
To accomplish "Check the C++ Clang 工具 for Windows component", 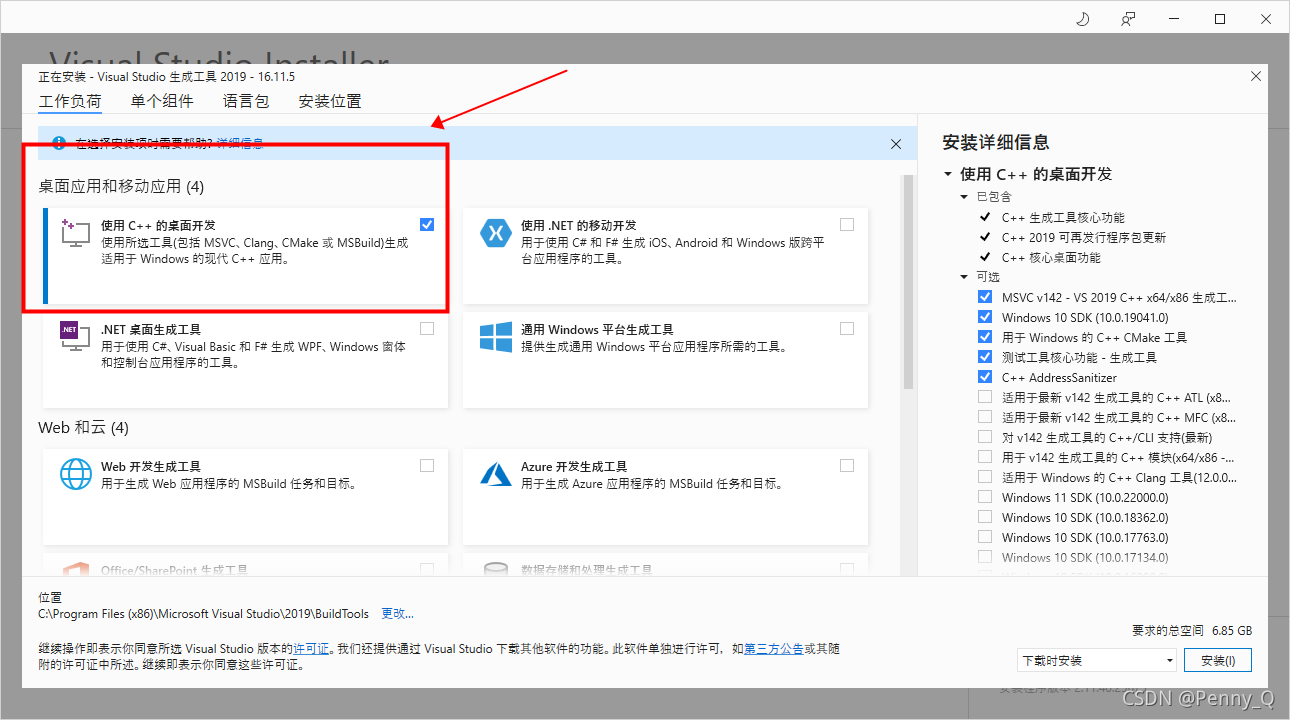I will point(985,477).
